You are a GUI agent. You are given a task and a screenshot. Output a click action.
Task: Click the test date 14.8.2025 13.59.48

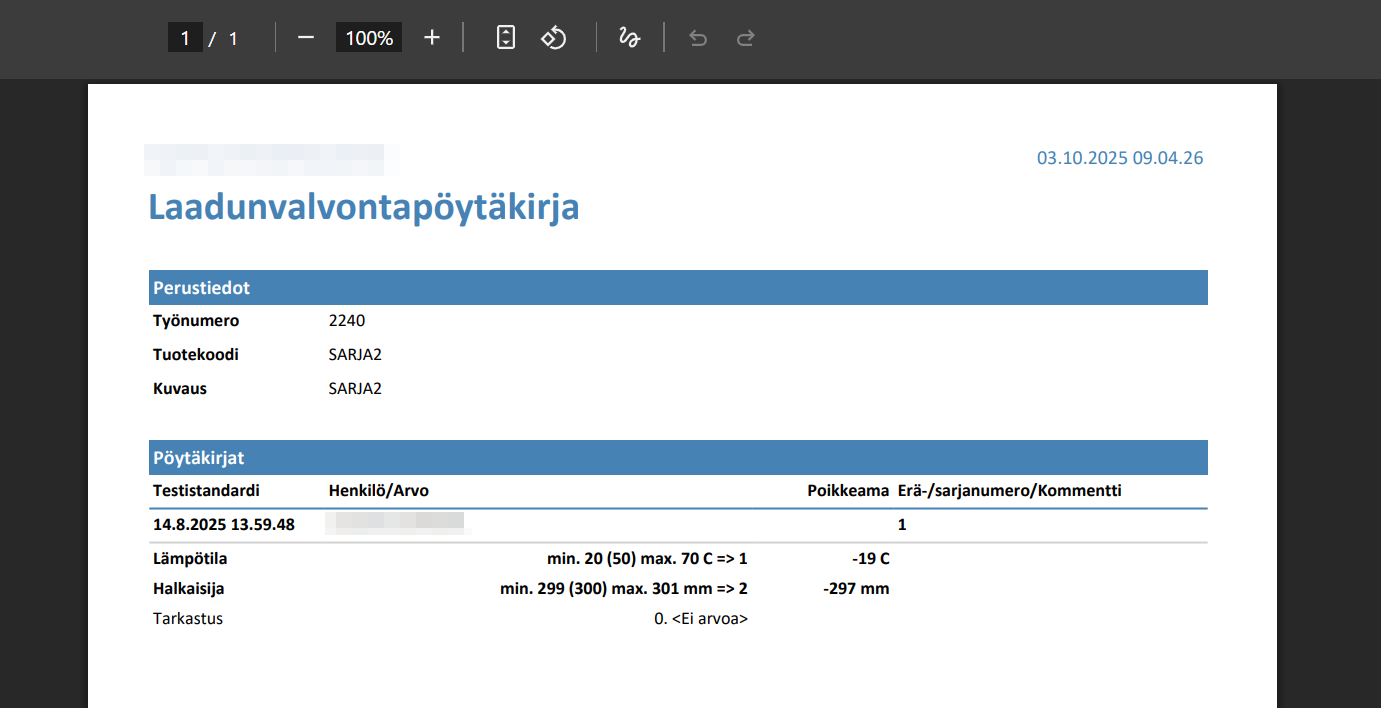pyautogui.click(x=224, y=525)
